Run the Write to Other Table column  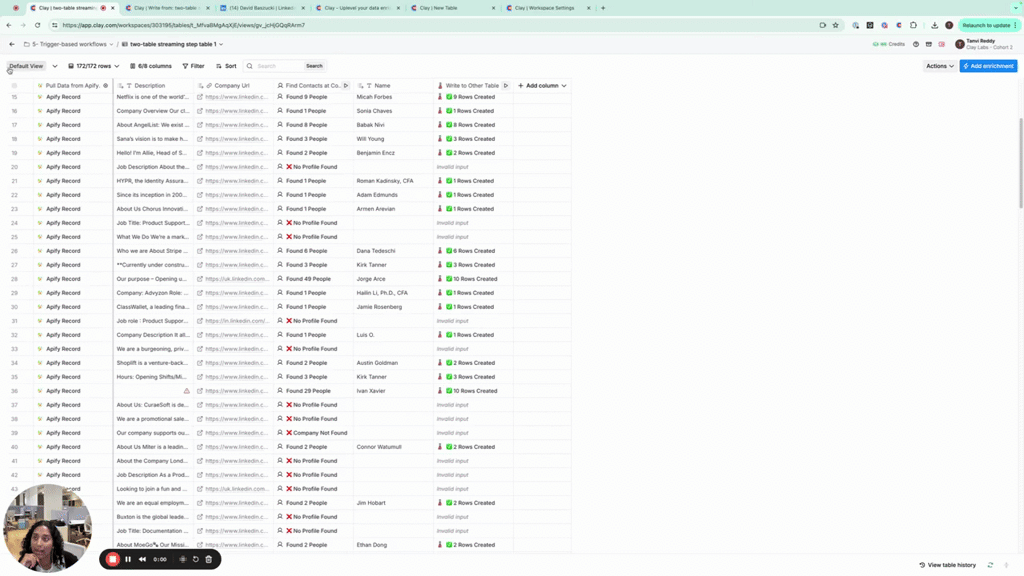click(506, 86)
